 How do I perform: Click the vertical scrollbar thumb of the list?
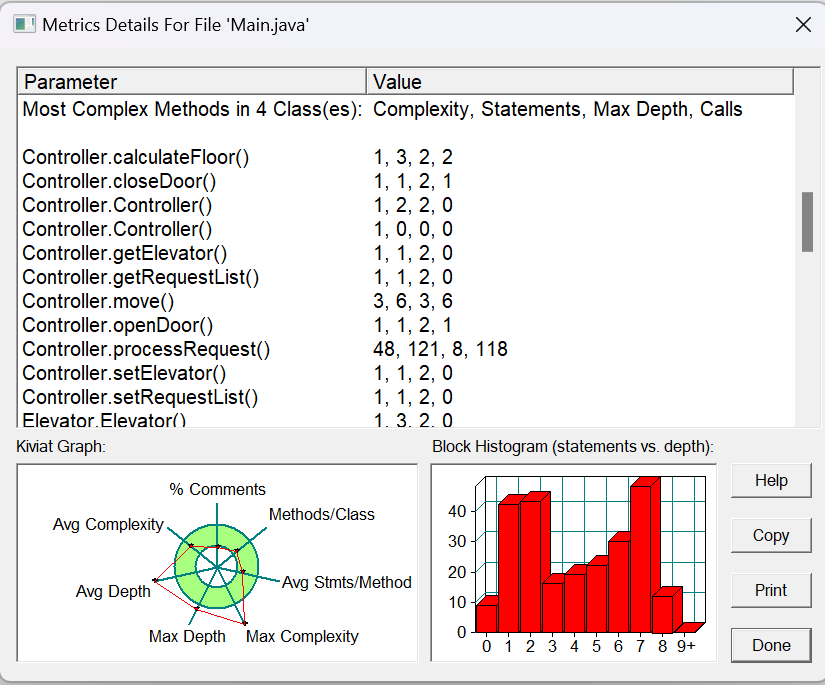click(x=807, y=222)
